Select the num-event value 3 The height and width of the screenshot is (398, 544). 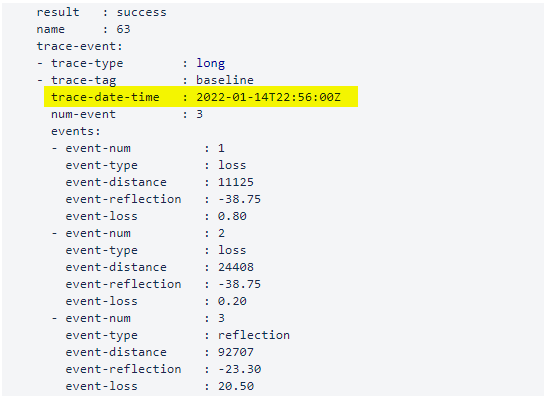pos(199,114)
